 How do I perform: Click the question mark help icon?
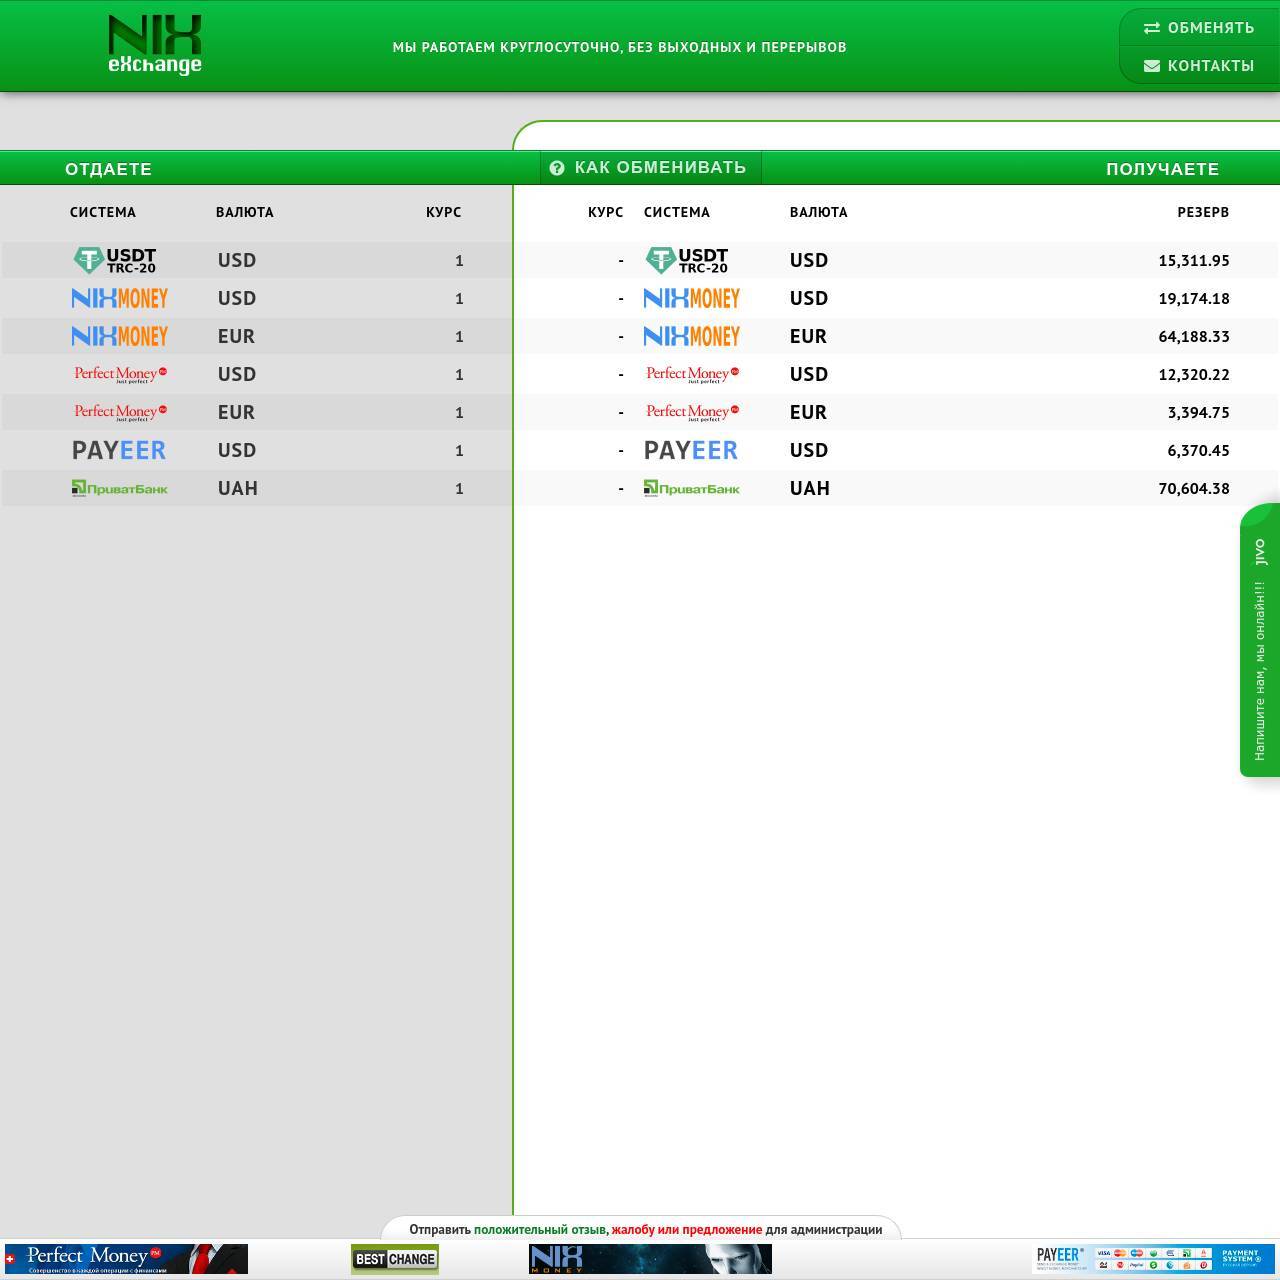click(557, 168)
